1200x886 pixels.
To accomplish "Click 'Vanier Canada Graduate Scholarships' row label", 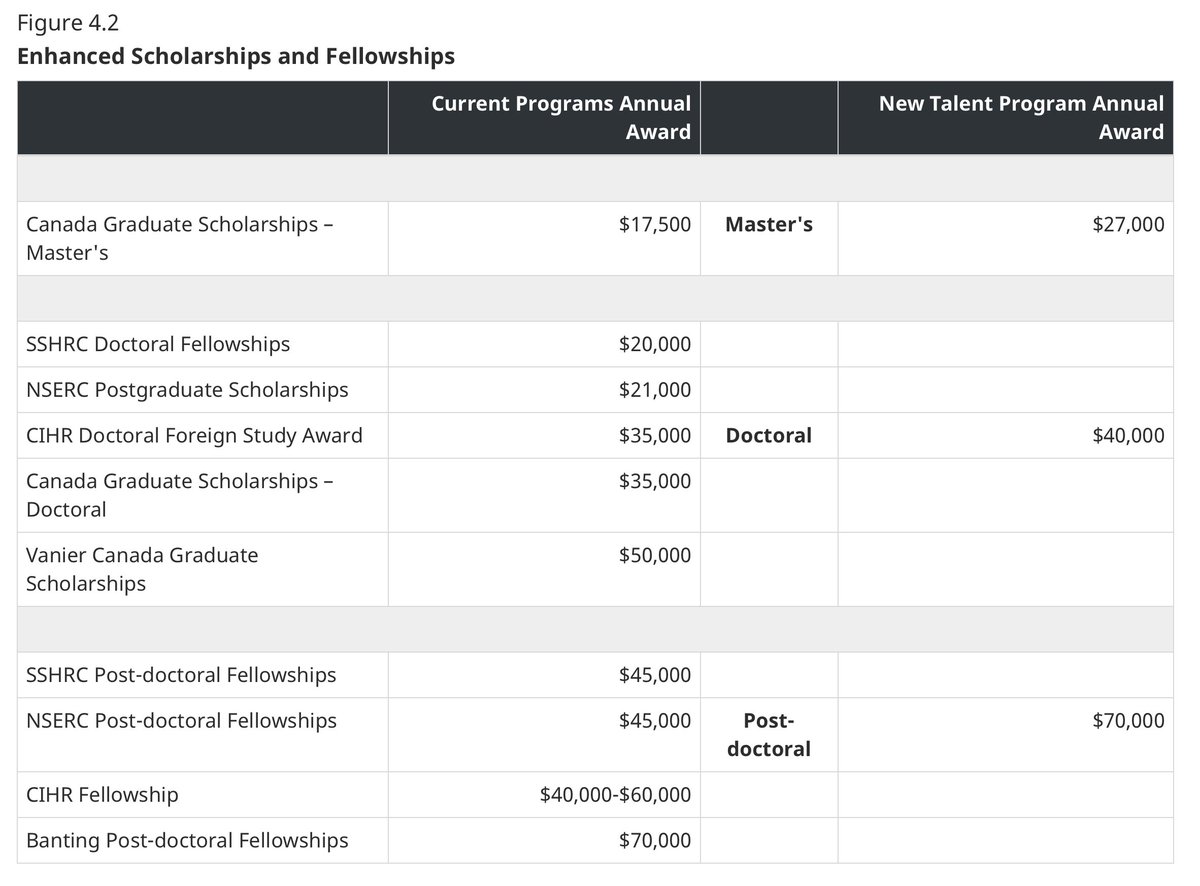I will pos(142,568).
